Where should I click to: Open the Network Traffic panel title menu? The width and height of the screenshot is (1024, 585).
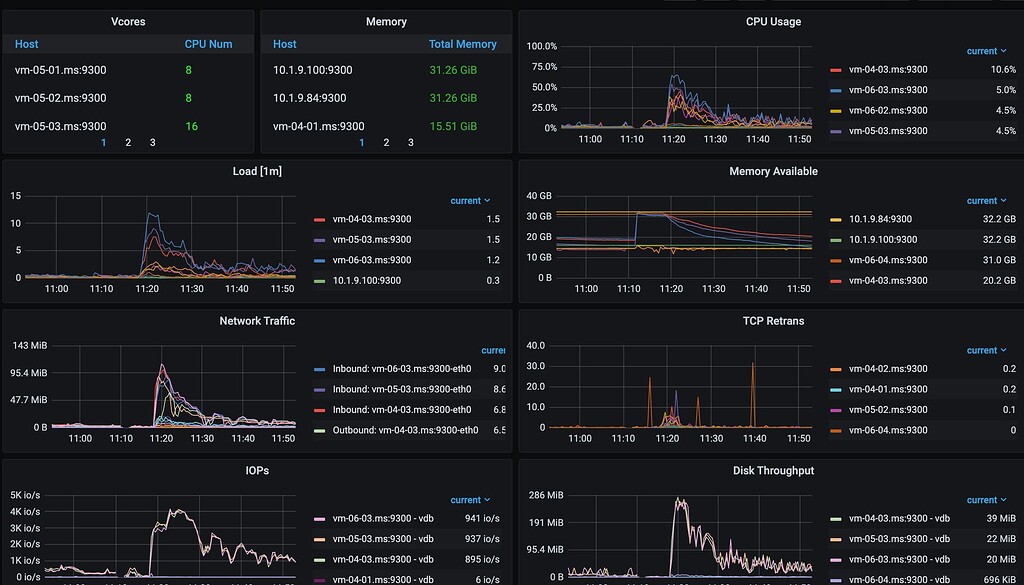coord(257,321)
